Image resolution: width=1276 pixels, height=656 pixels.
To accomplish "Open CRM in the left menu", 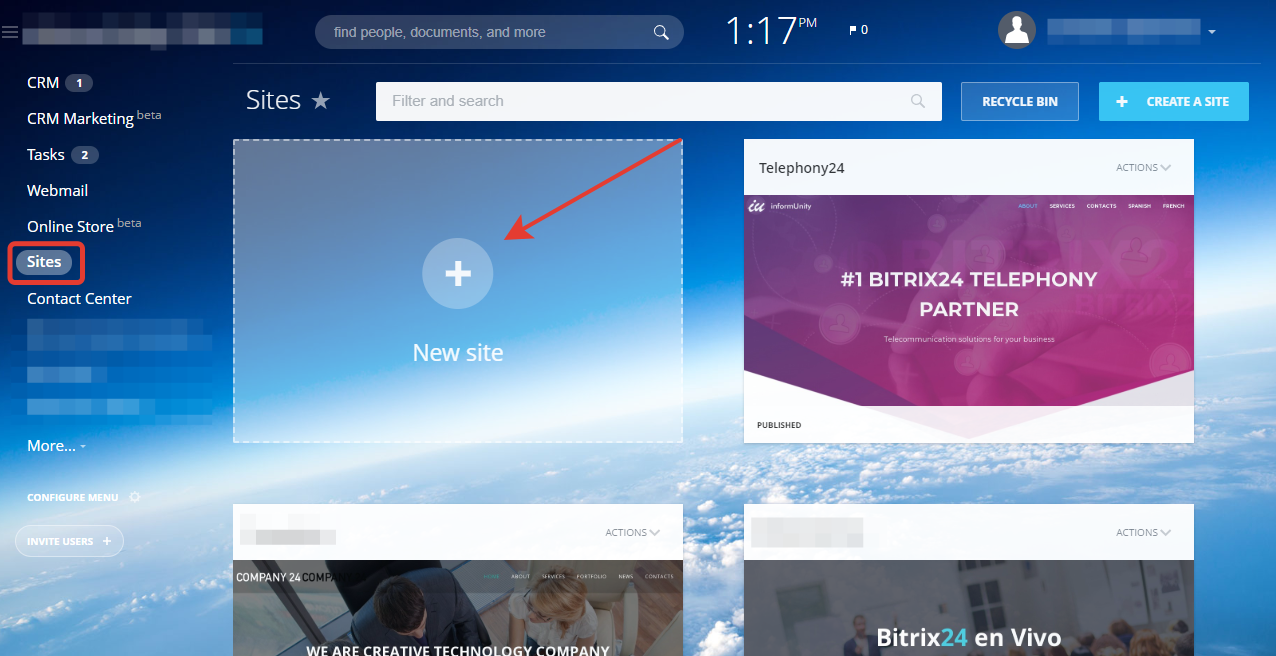I will [x=43, y=83].
